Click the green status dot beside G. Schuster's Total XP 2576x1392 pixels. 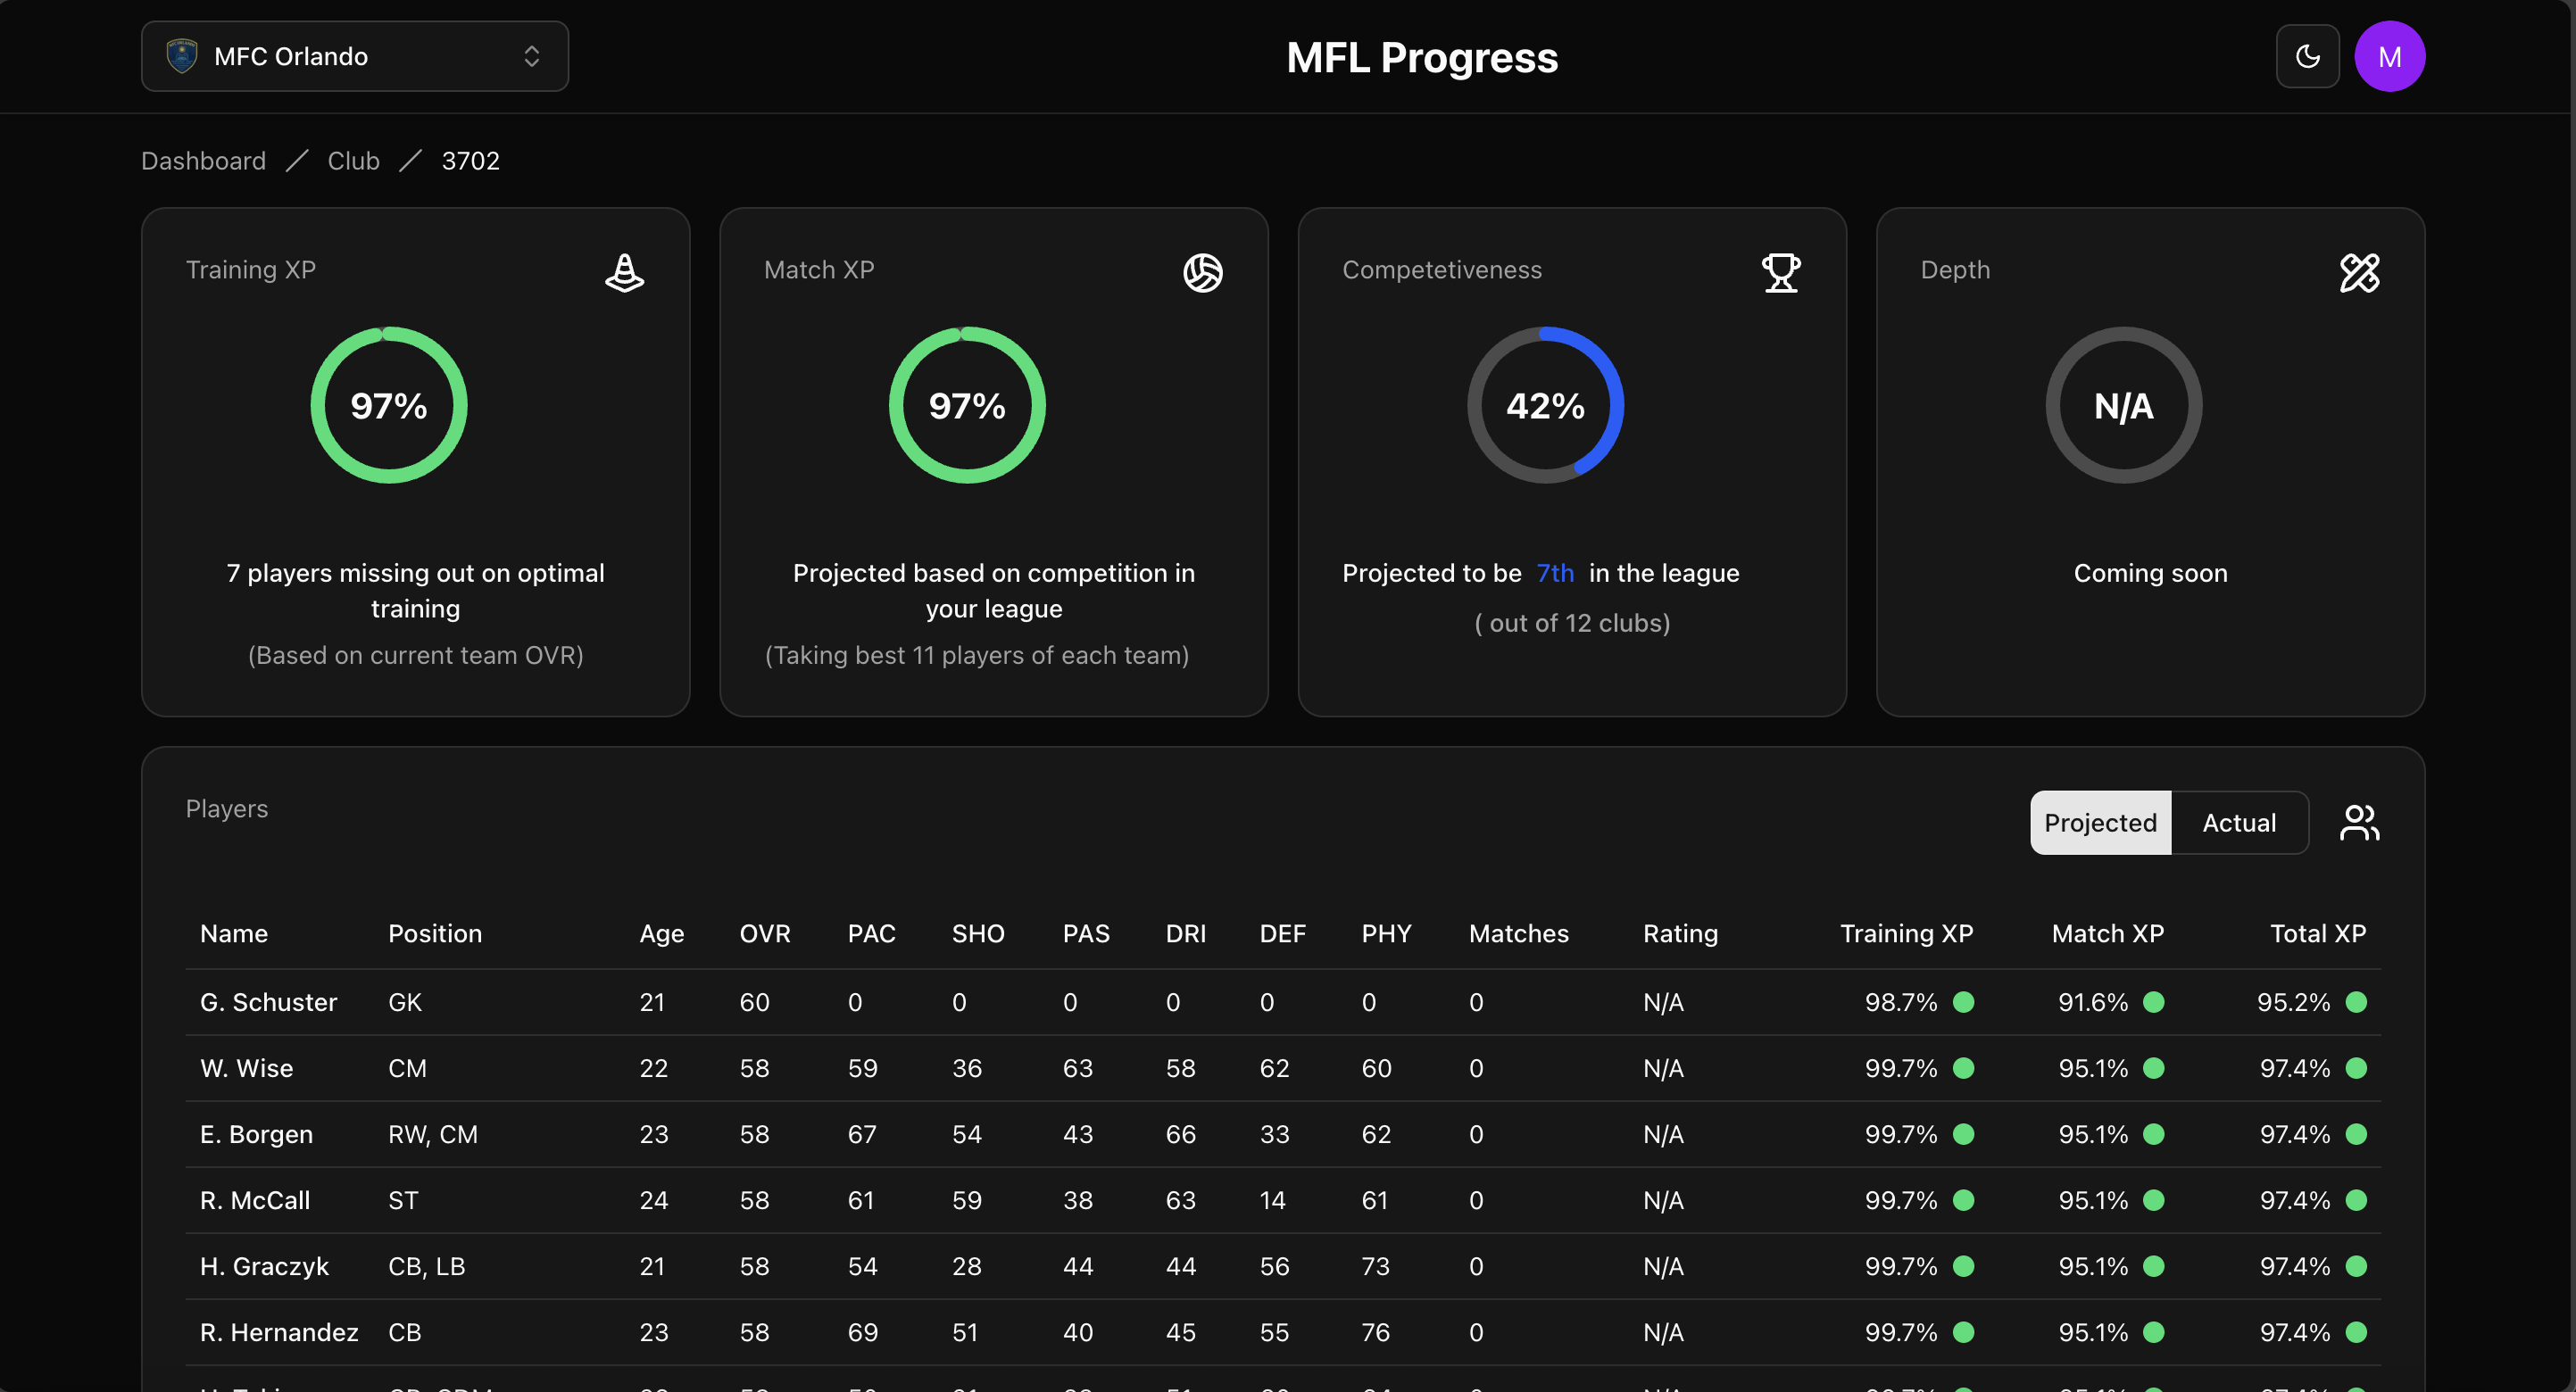click(x=2358, y=1002)
